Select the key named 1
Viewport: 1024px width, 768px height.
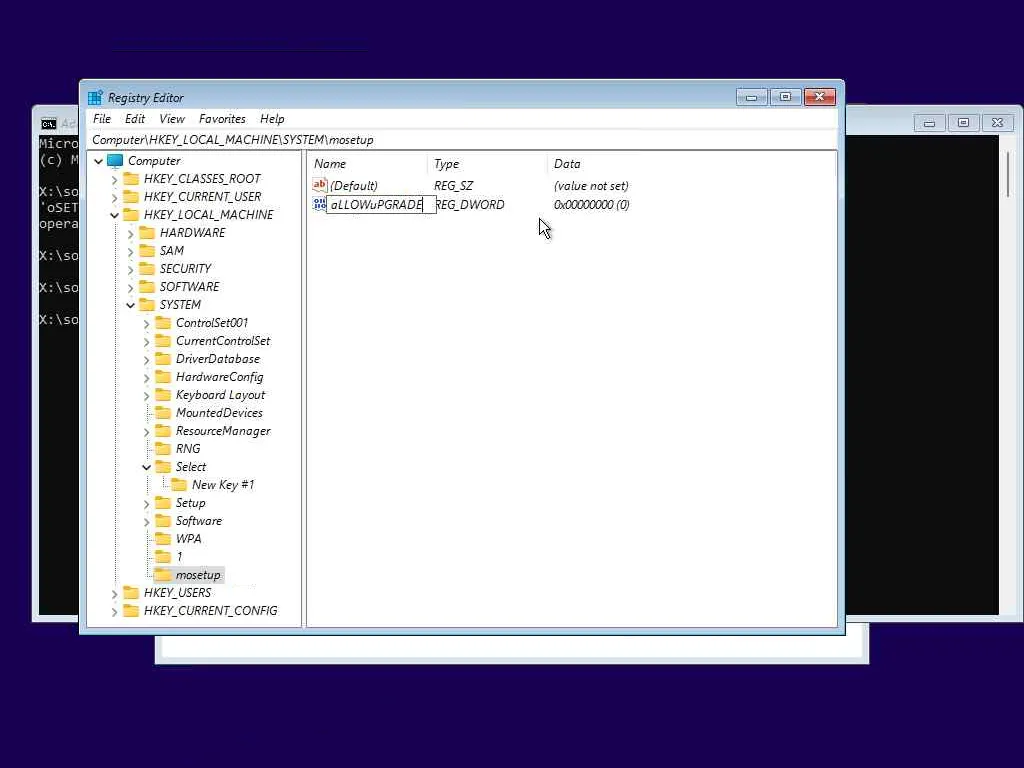pyautogui.click(x=179, y=557)
